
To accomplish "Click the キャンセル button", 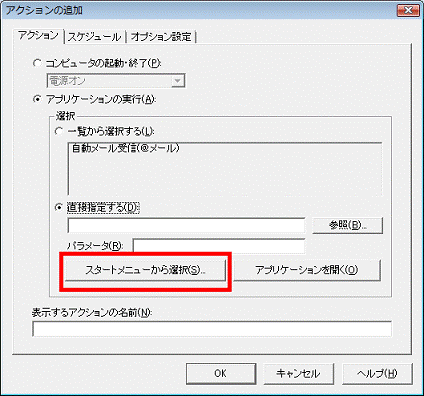I will (x=298, y=373).
